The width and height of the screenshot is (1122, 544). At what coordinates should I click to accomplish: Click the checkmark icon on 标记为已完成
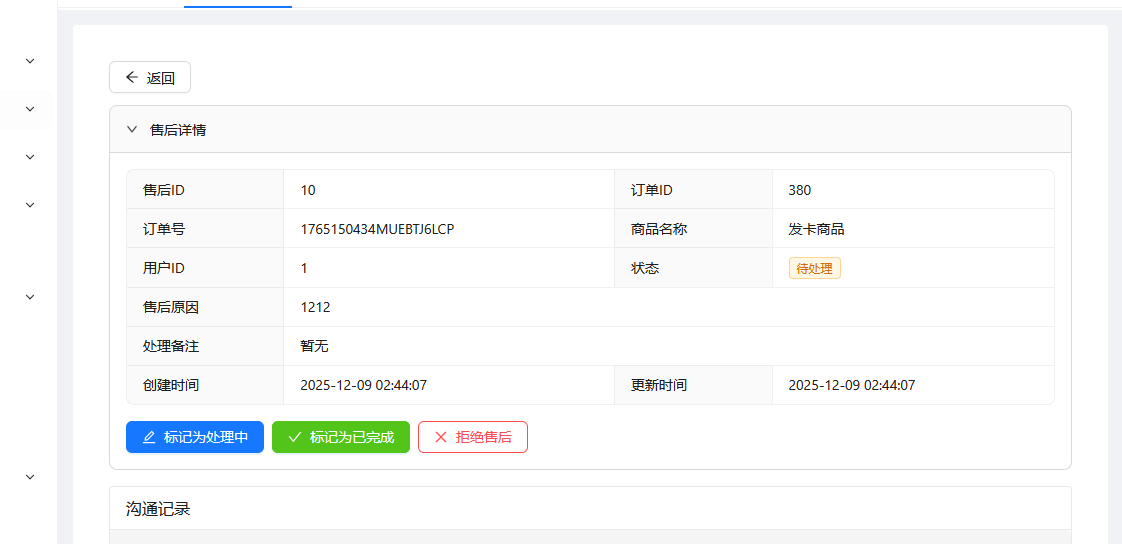point(295,437)
